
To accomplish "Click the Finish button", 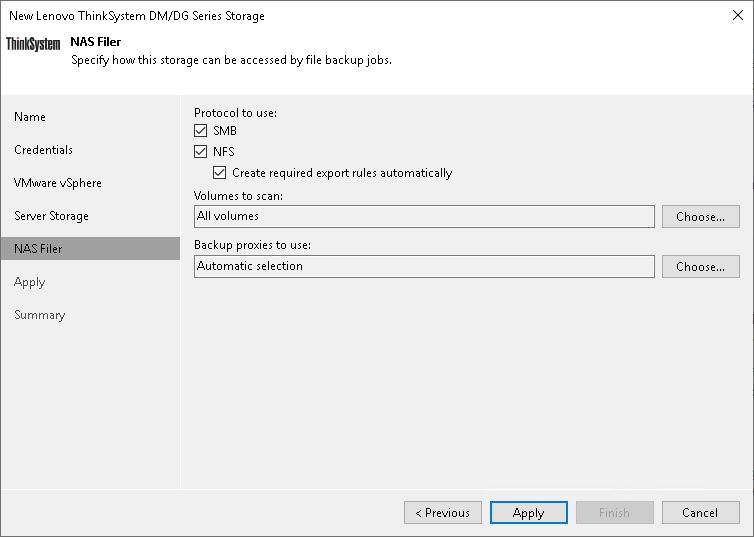I will pyautogui.click(x=615, y=513).
